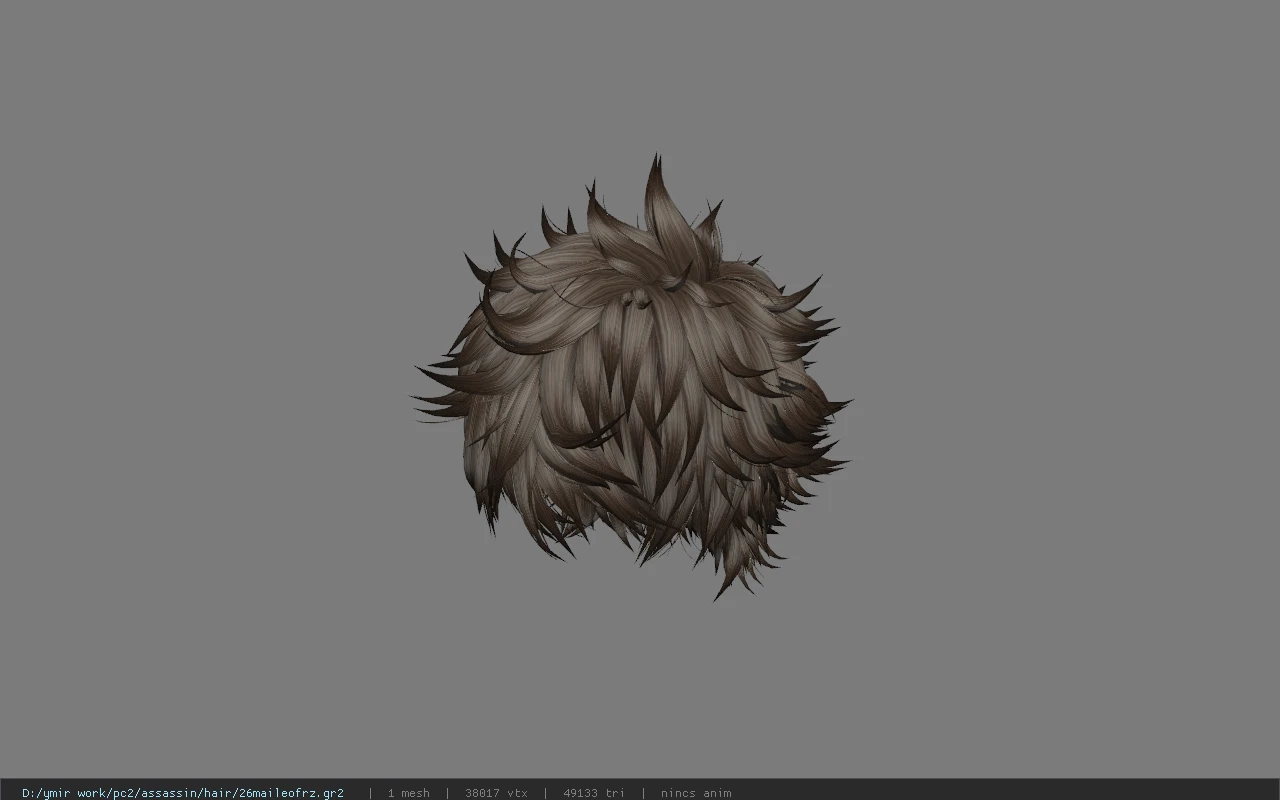Click the 'nincs anim' status entry
The width and height of the screenshot is (1280, 800).
(x=696, y=793)
